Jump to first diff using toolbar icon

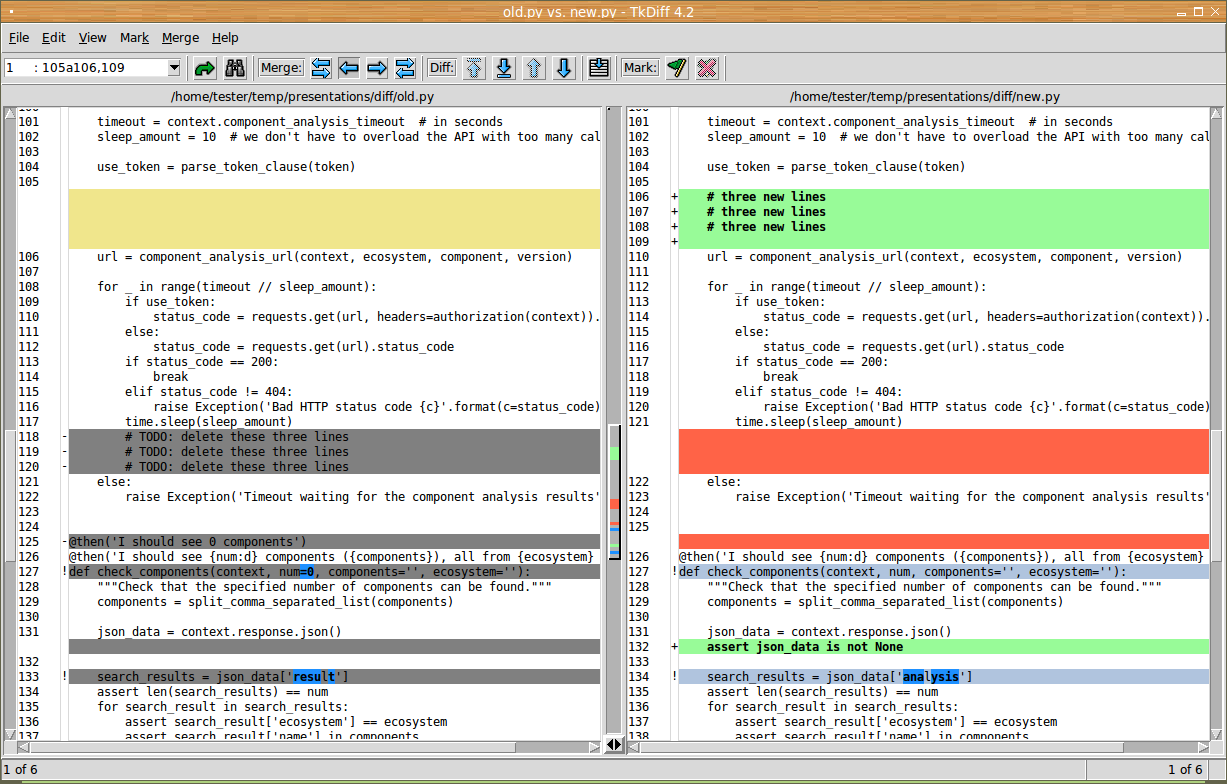tap(474, 68)
